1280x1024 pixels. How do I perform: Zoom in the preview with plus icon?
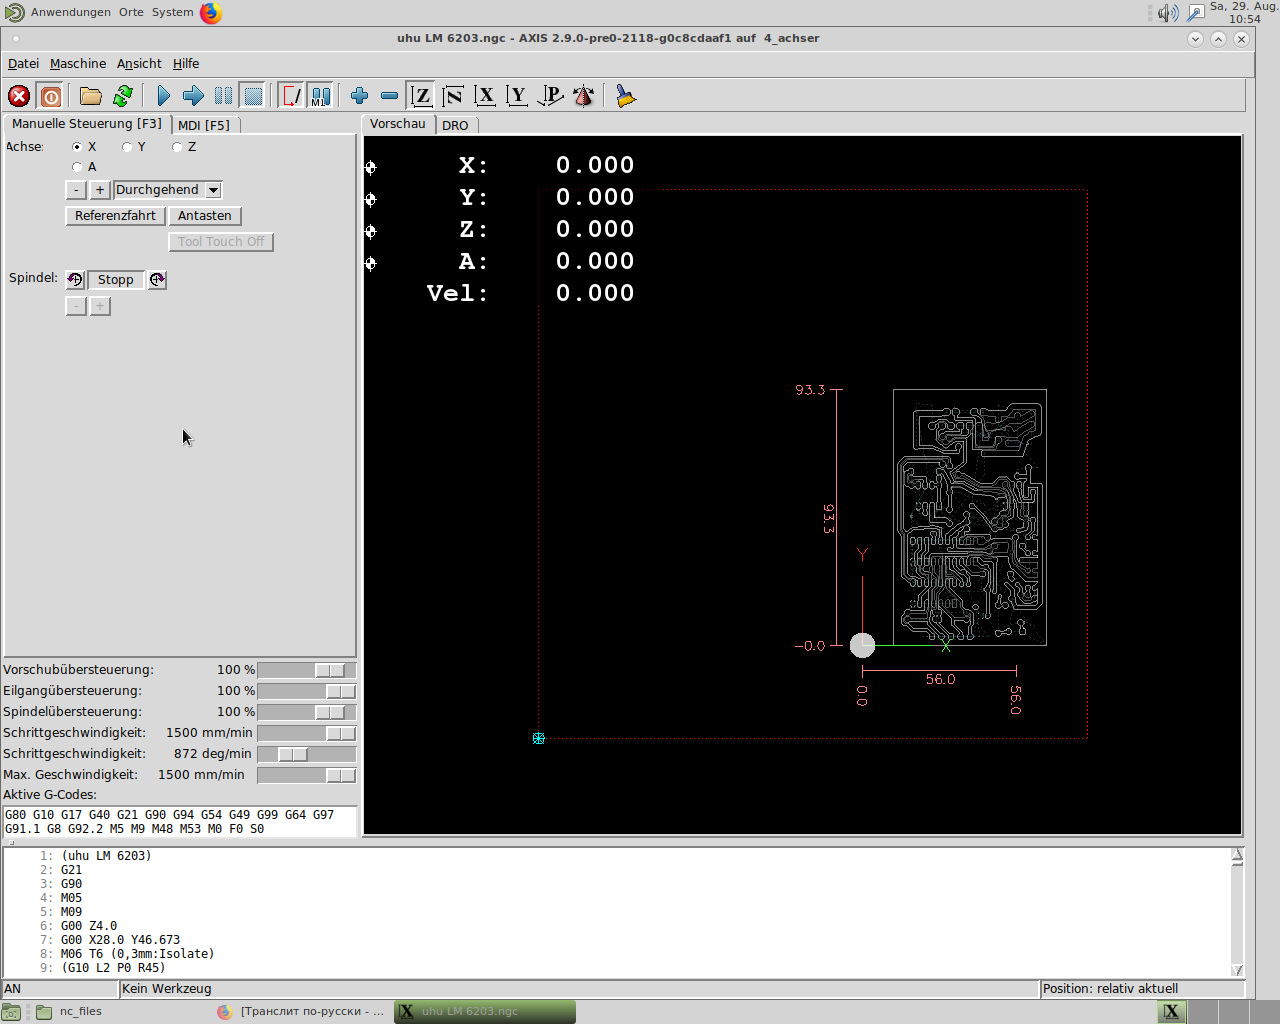click(359, 96)
